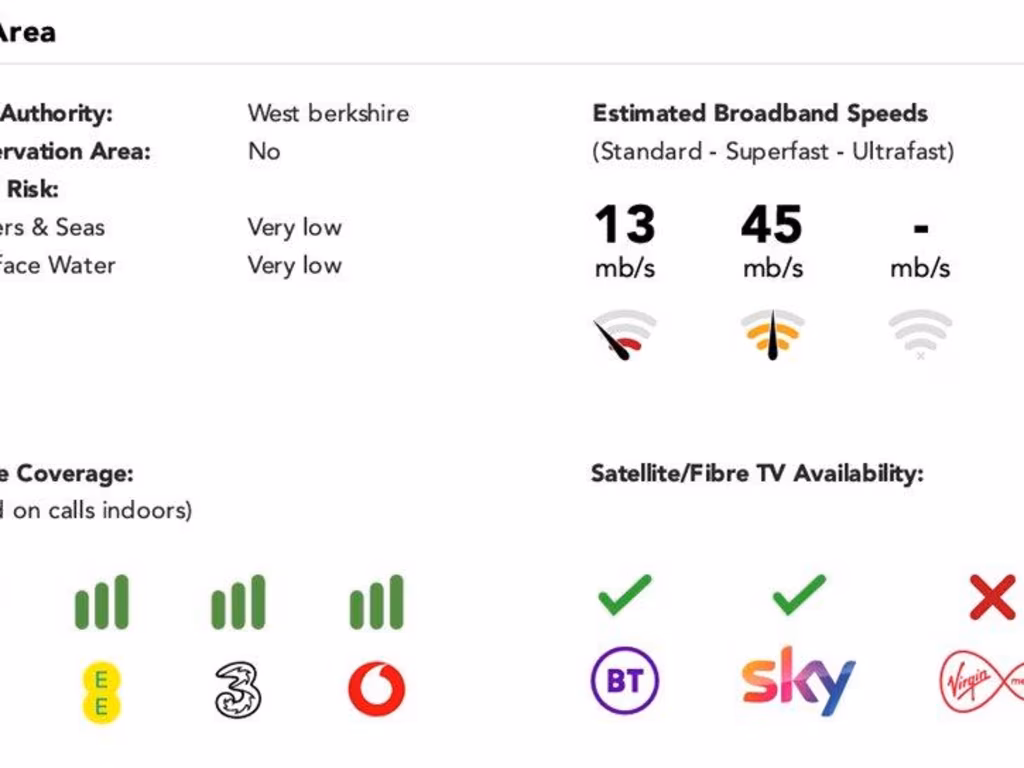This screenshot has height=768, width=1024.
Task: Click the Three network logo
Action: (240, 690)
